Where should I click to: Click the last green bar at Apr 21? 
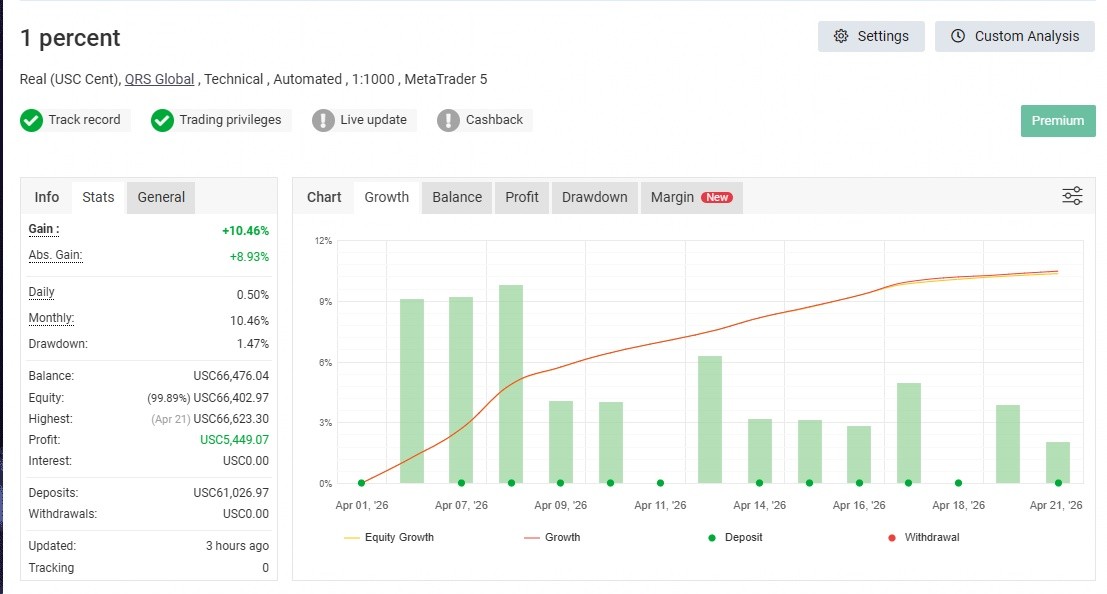tap(1058, 463)
